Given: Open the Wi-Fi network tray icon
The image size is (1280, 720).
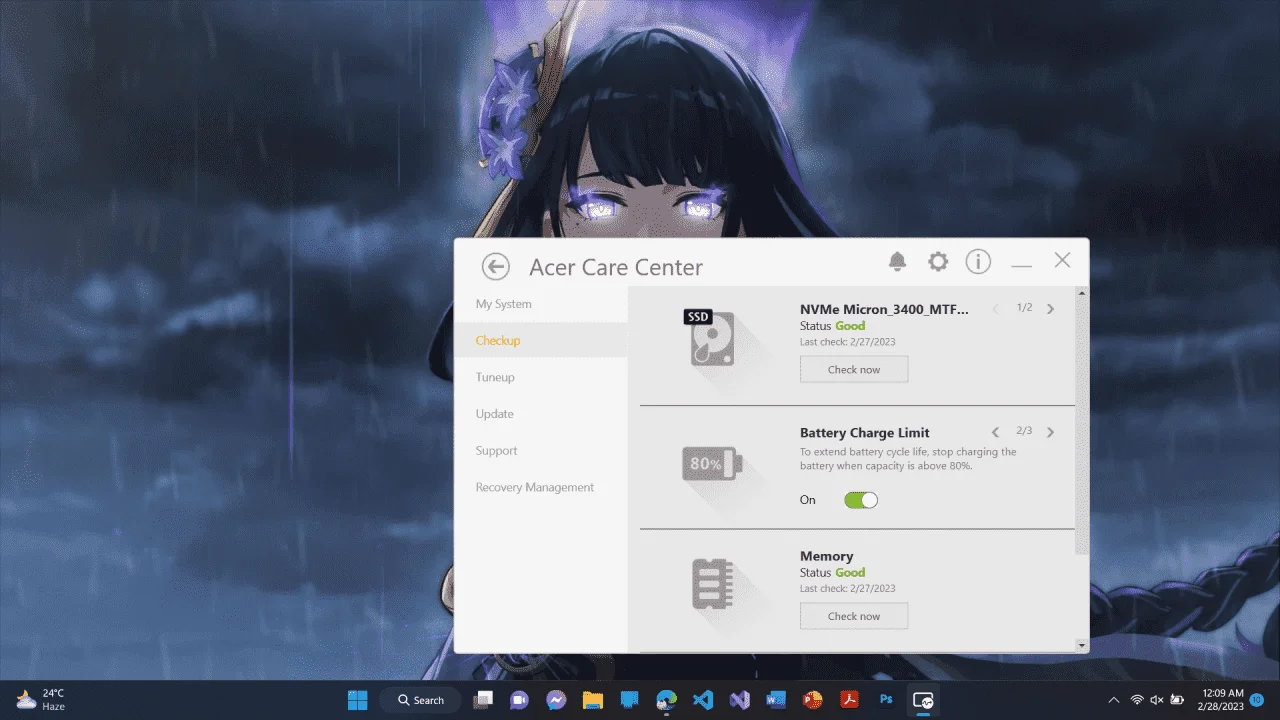Looking at the screenshot, I should [1137, 700].
